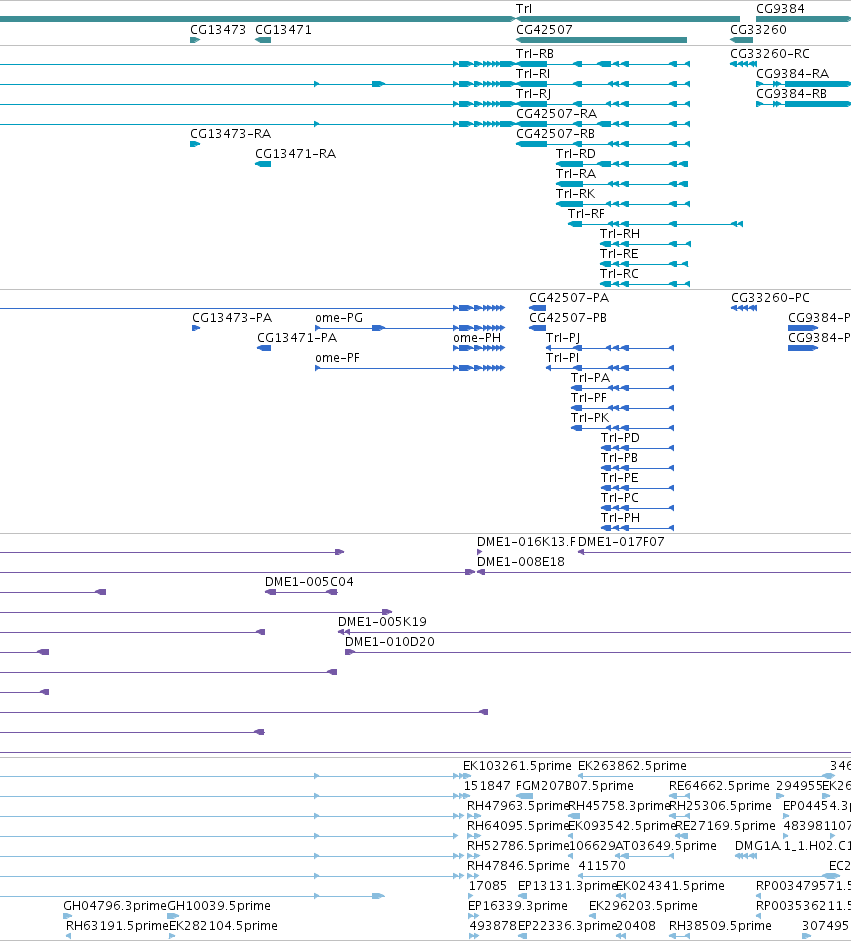This screenshot has height=941, width=851.
Task: Click protein label Trl-PD
Action: (620, 437)
